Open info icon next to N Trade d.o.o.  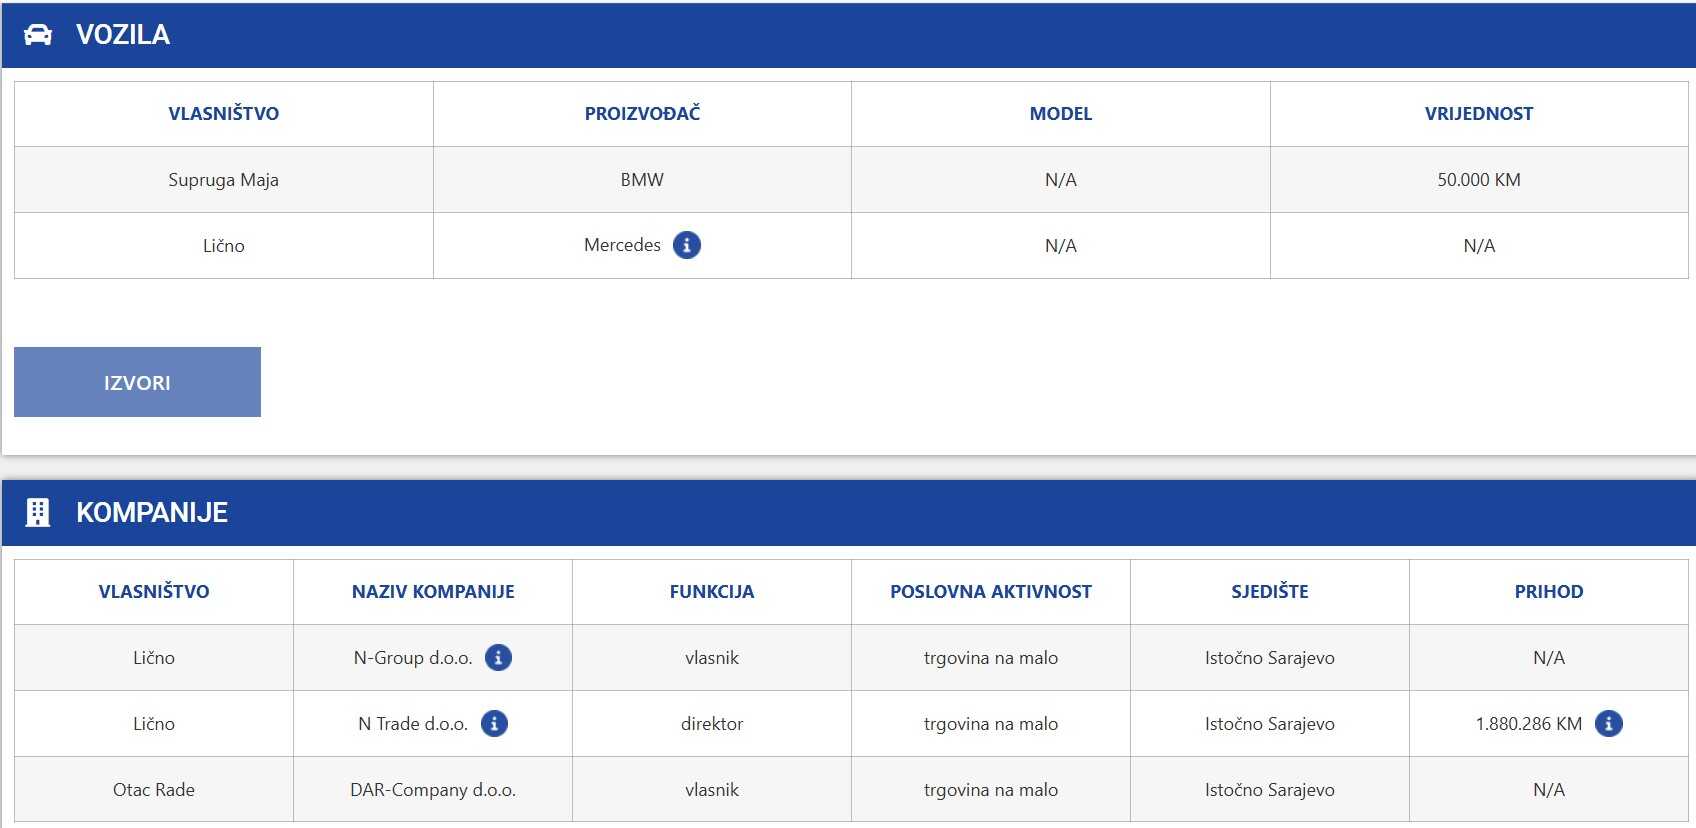494,723
